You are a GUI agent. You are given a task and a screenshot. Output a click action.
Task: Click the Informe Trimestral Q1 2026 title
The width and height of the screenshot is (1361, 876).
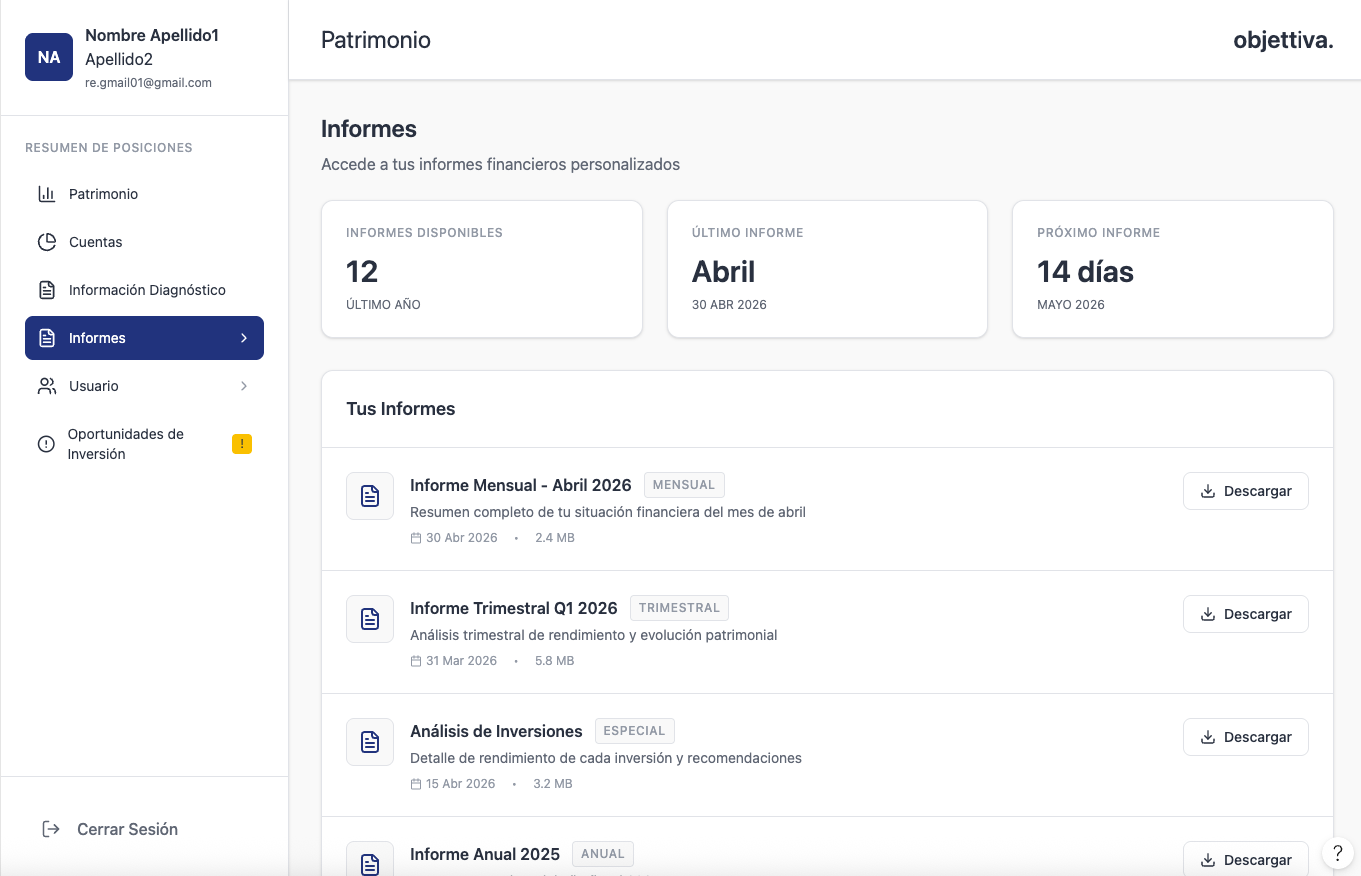tap(514, 608)
